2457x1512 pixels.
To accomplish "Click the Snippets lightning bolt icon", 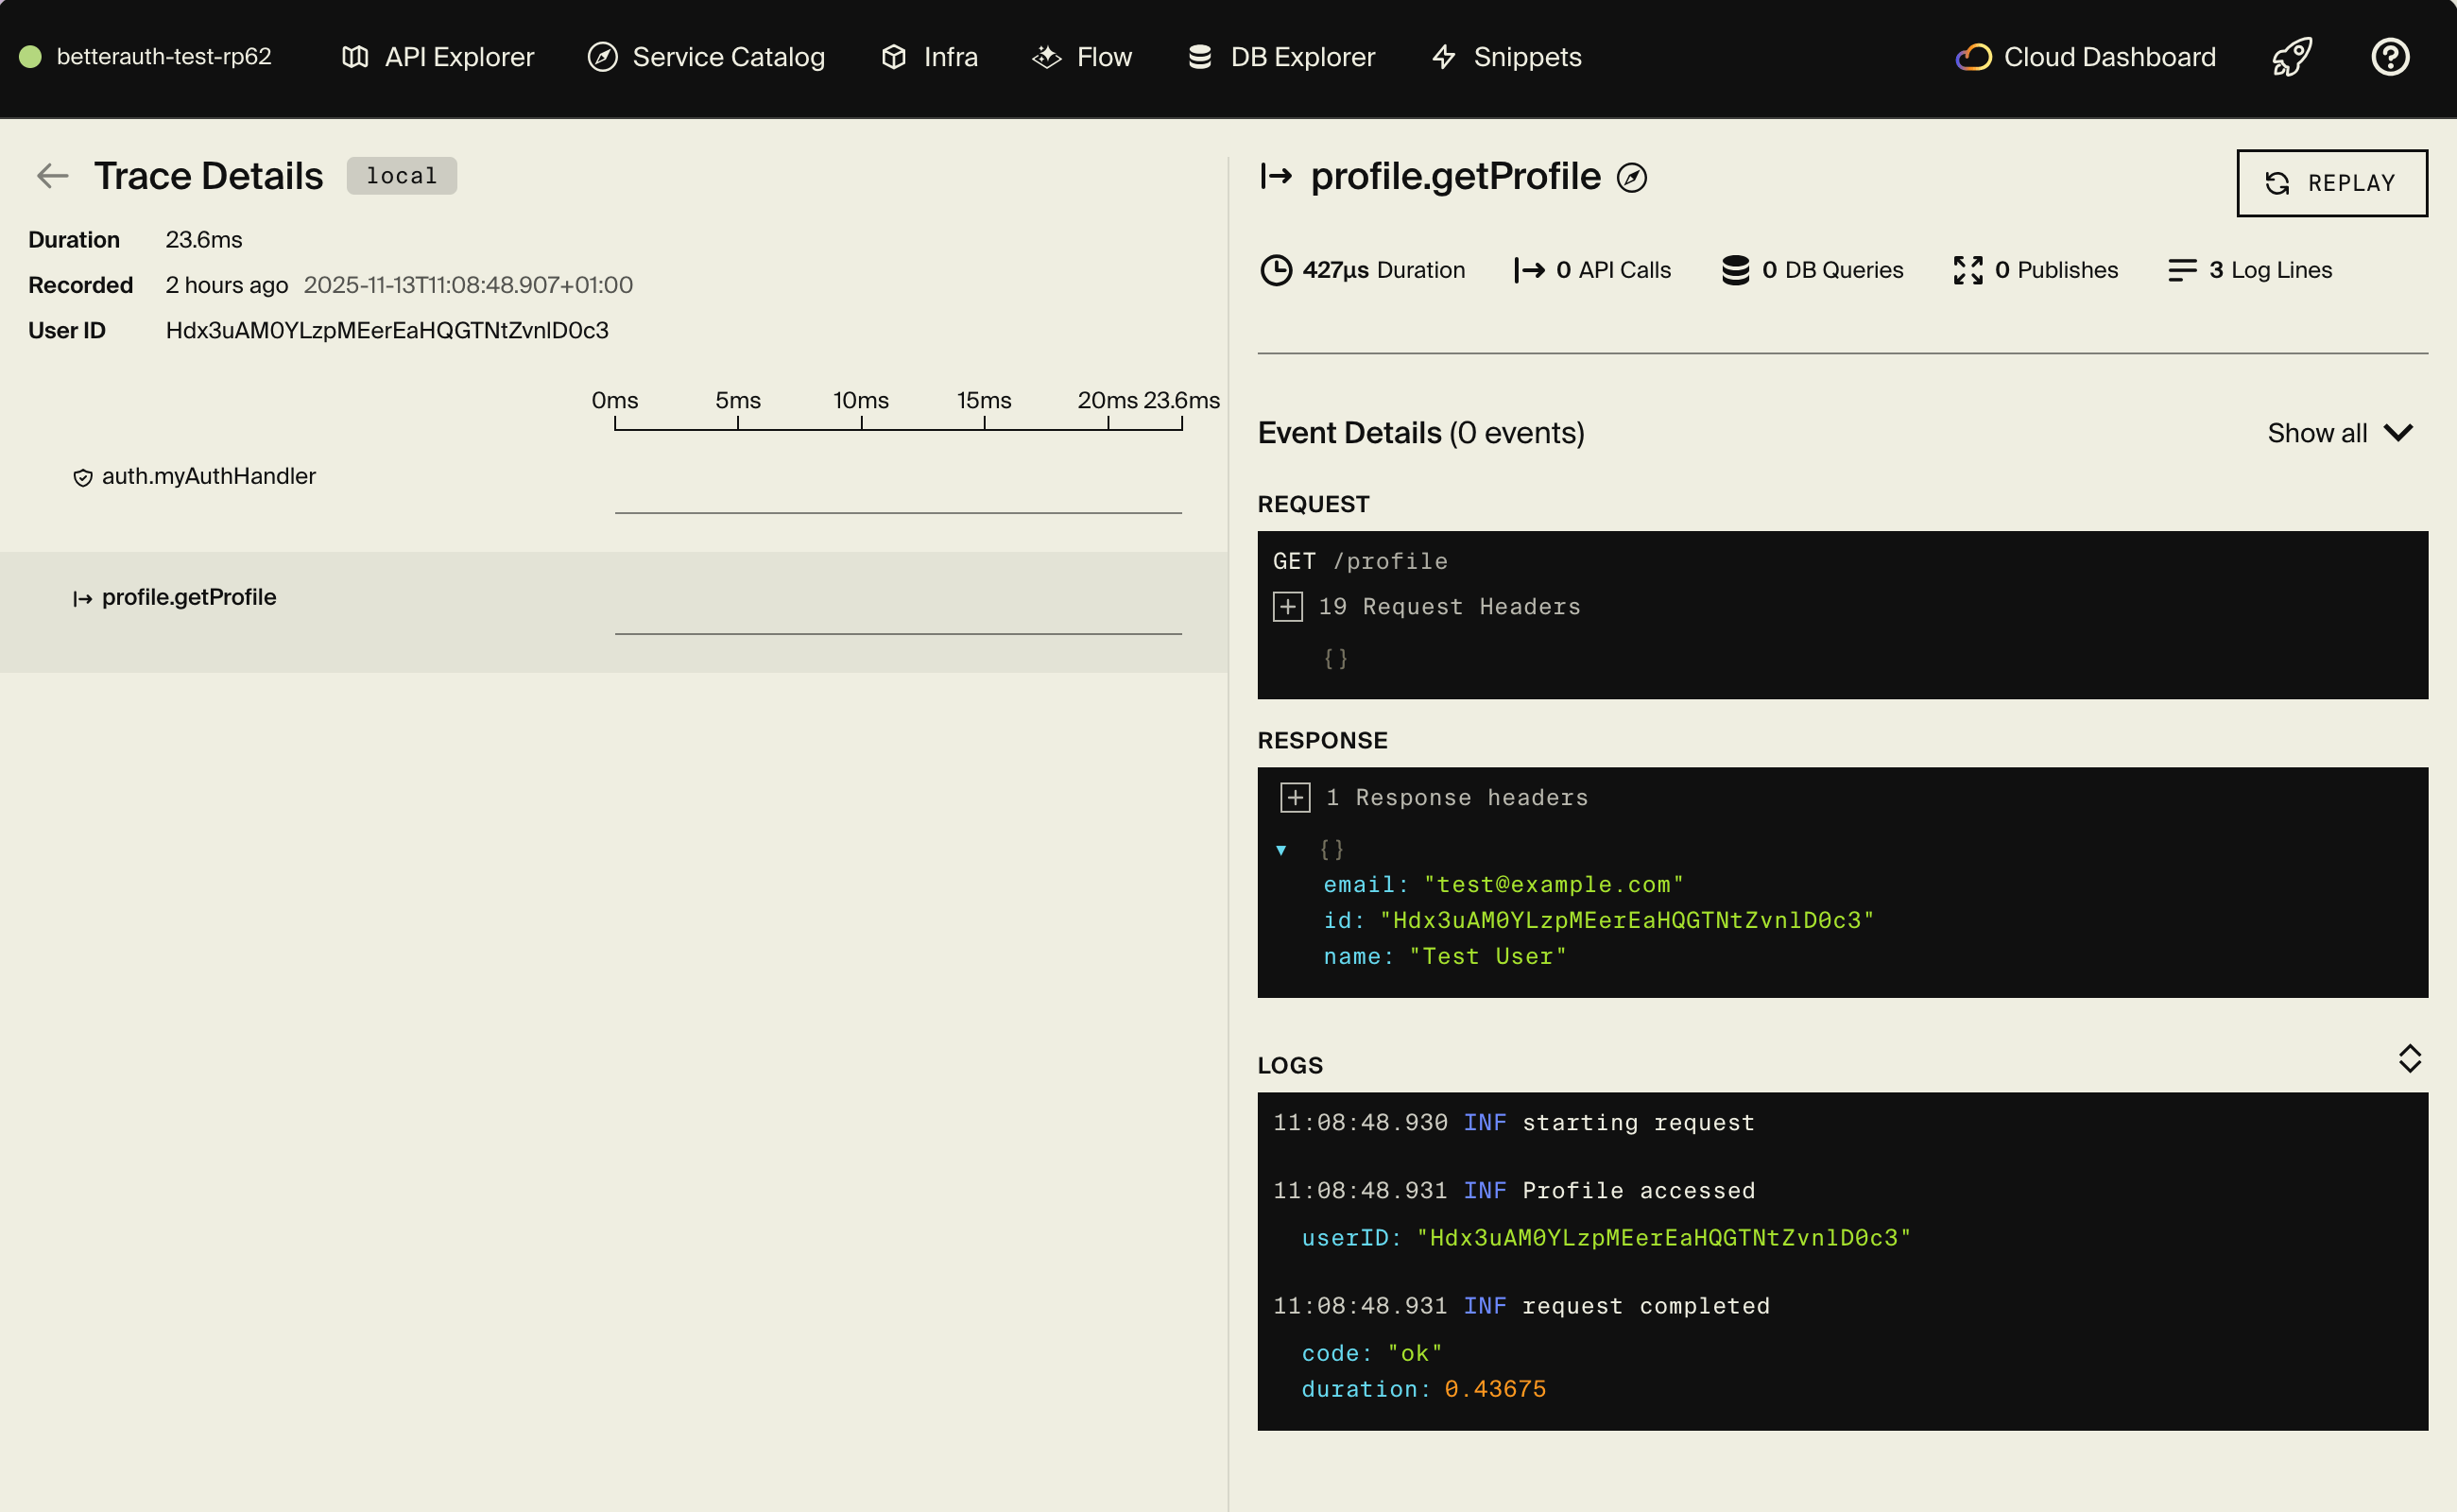I will [x=1443, y=57].
